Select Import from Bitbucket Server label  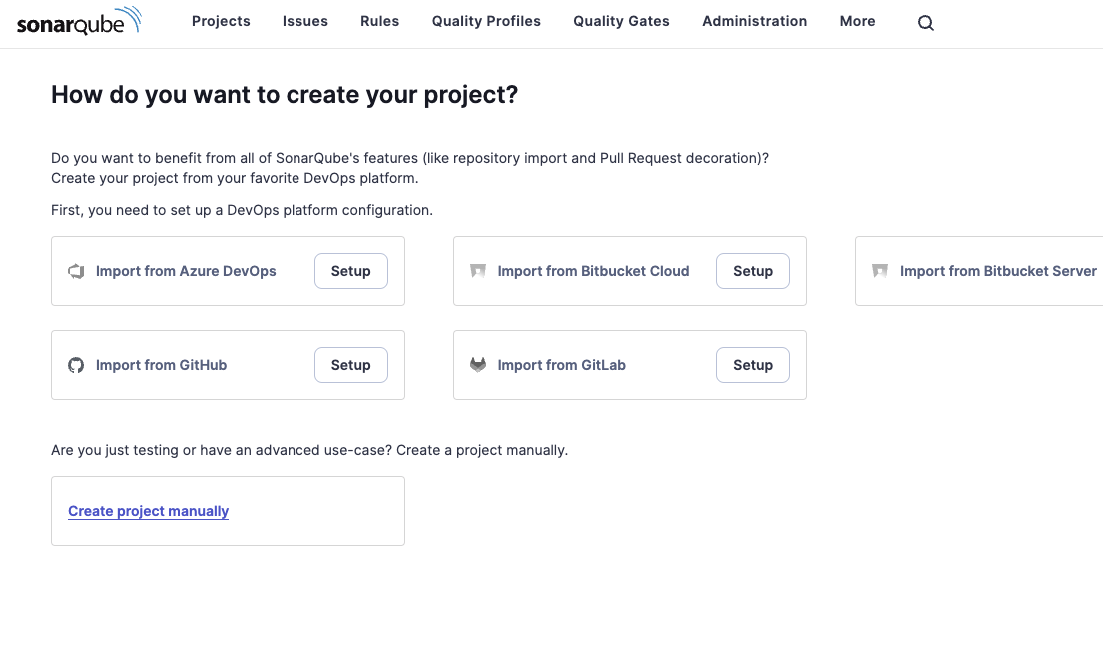point(998,271)
